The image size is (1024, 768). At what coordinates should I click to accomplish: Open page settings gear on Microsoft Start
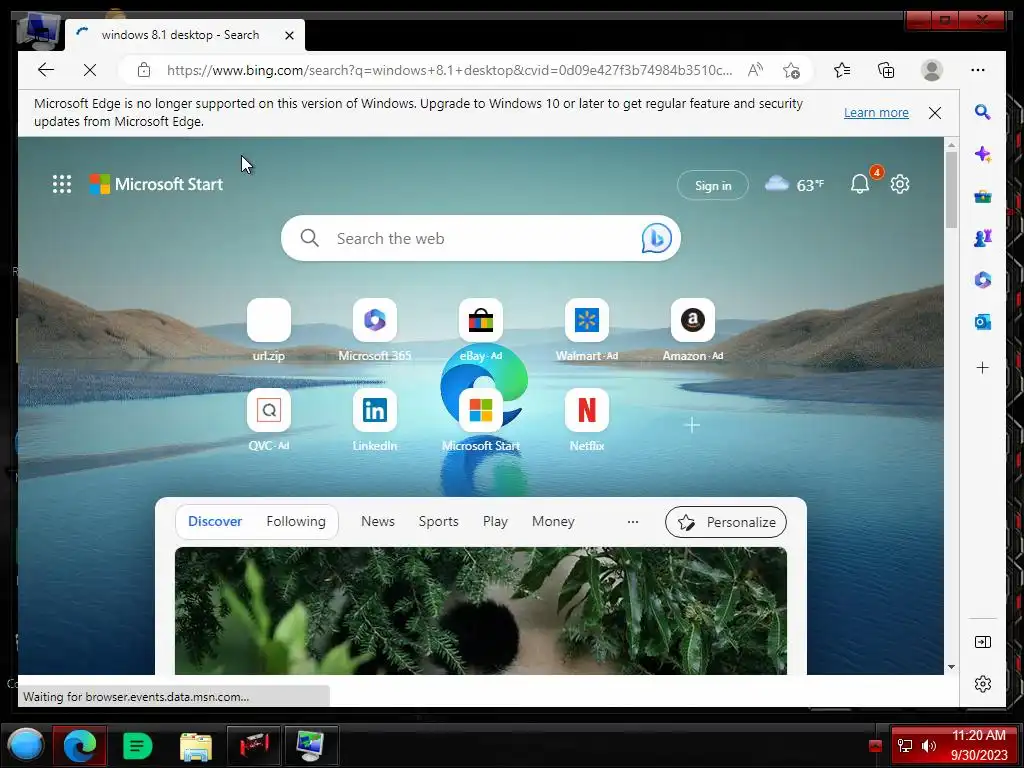[900, 184]
